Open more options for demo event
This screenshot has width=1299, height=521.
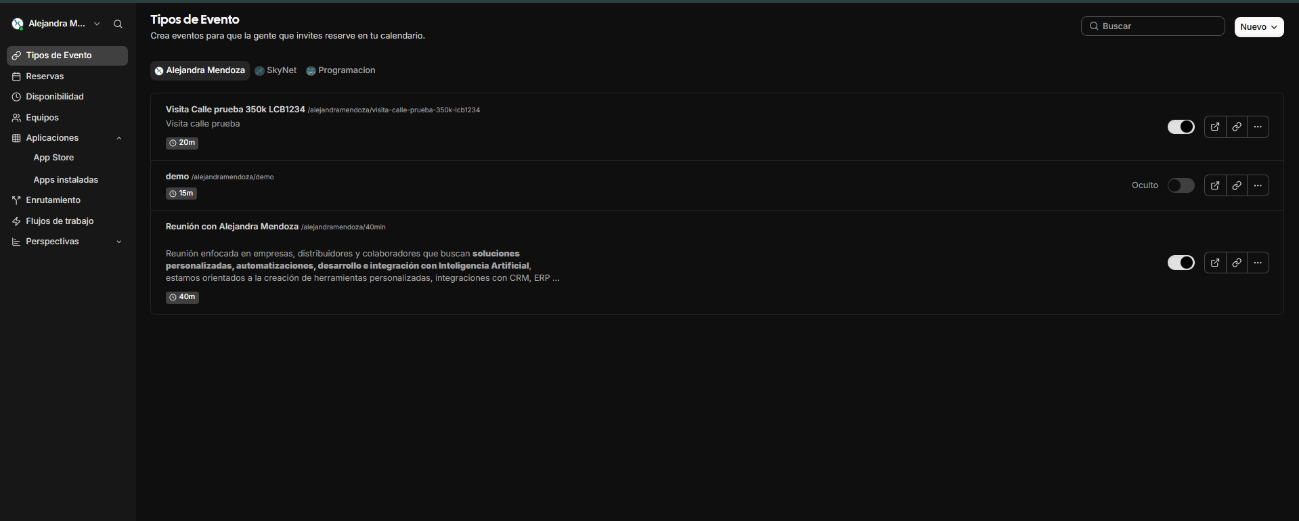[x=1258, y=185]
